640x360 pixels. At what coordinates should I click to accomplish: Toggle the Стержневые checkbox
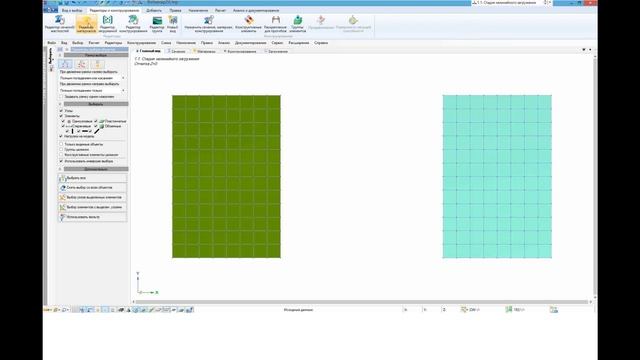(x=63, y=126)
